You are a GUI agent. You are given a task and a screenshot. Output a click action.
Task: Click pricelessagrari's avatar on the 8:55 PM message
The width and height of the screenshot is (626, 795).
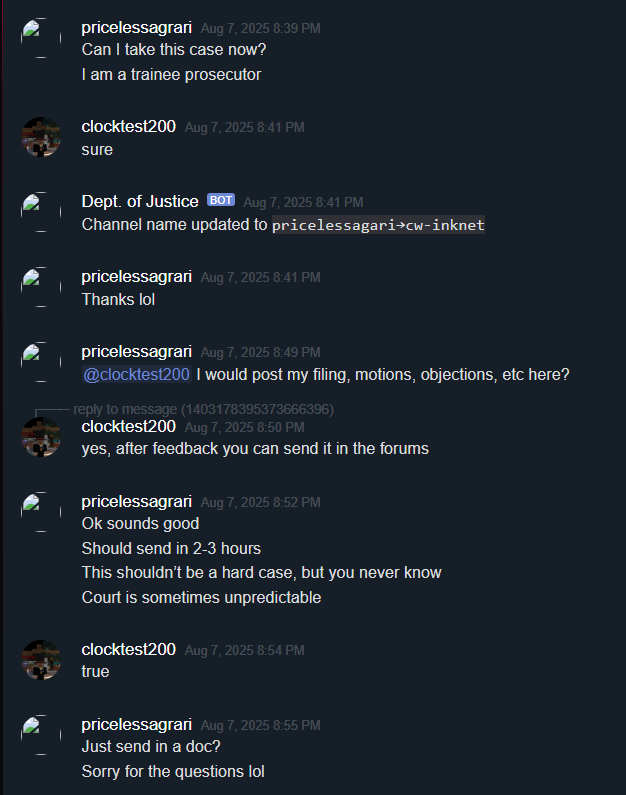pos(41,735)
